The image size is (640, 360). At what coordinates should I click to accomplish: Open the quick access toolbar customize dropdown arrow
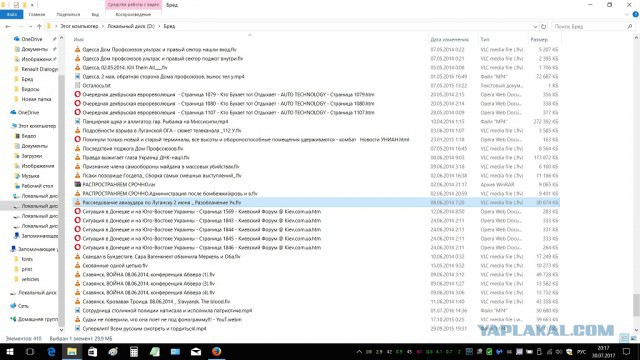tap(32, 5)
